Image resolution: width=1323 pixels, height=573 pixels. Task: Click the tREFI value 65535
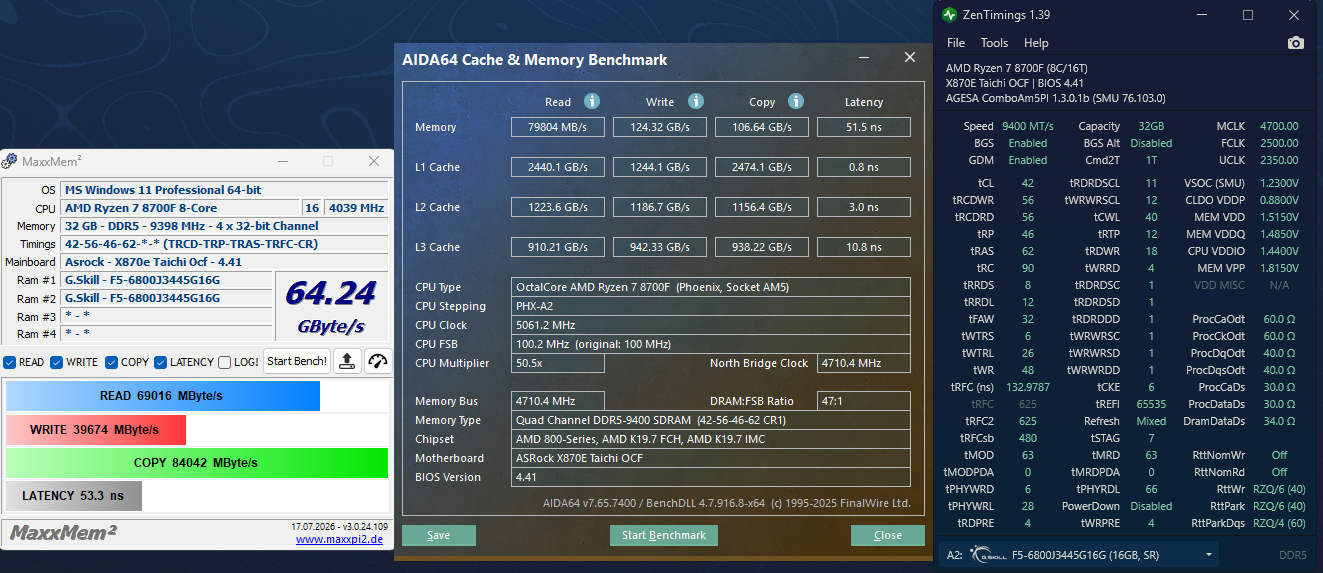coord(1151,404)
